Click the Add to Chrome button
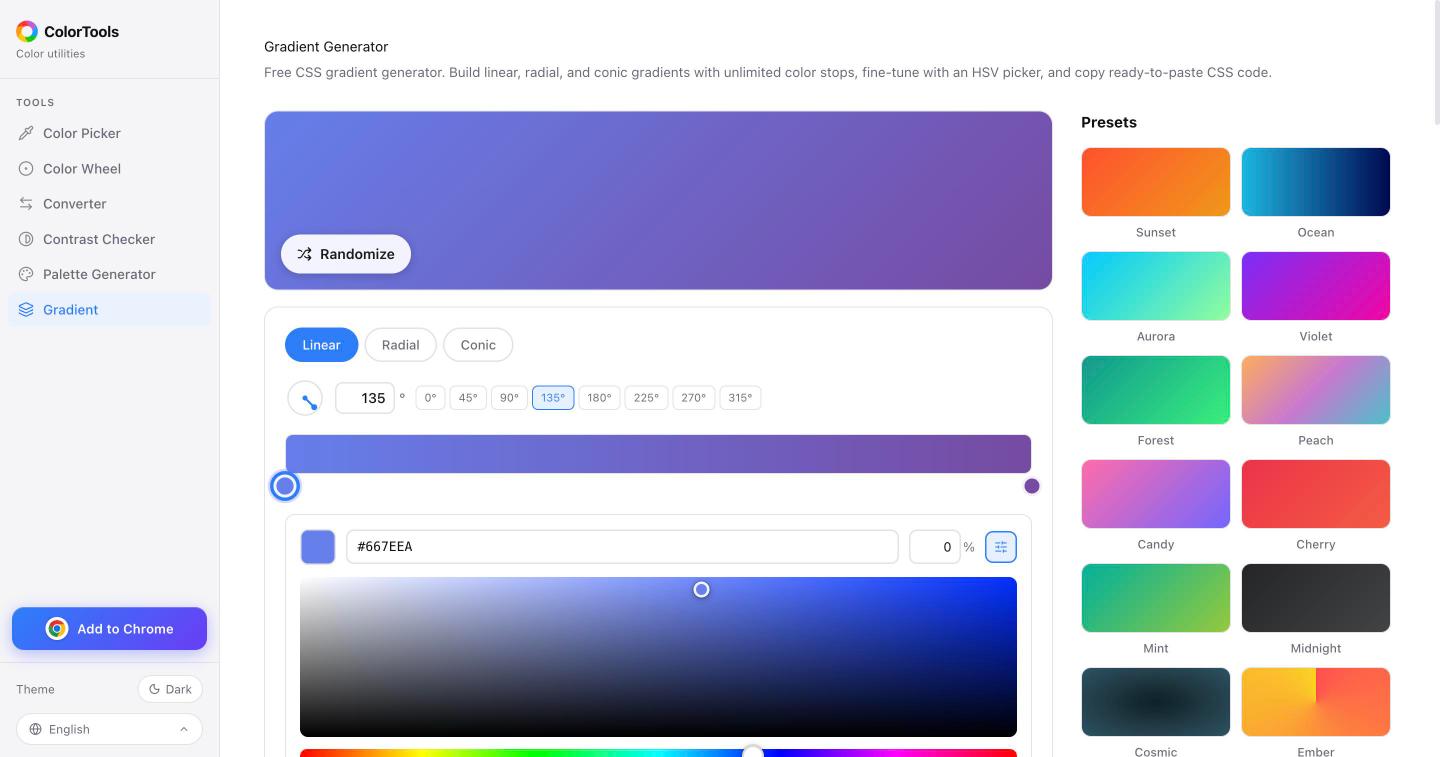1440x757 pixels. click(x=109, y=629)
